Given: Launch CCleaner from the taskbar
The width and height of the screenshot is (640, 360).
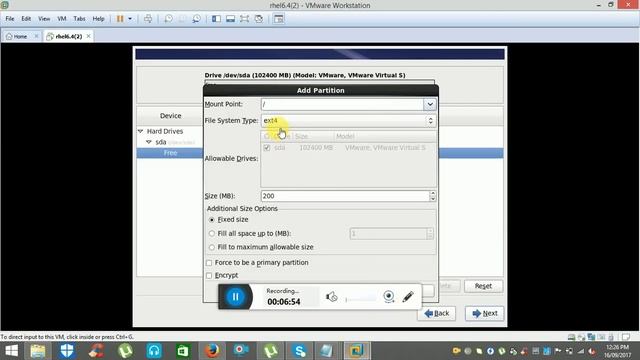Looking at the screenshot, I should (x=96, y=351).
